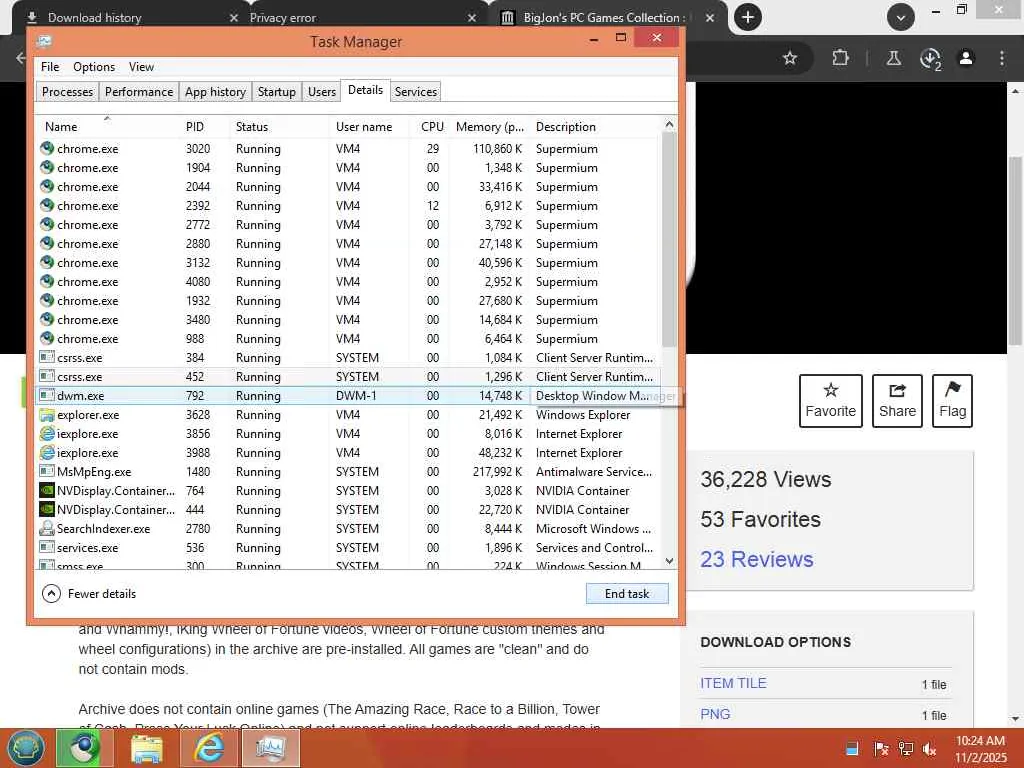Viewport: 1024px width, 768px height.
Task: Open browser labs flask icon
Action: (x=893, y=58)
